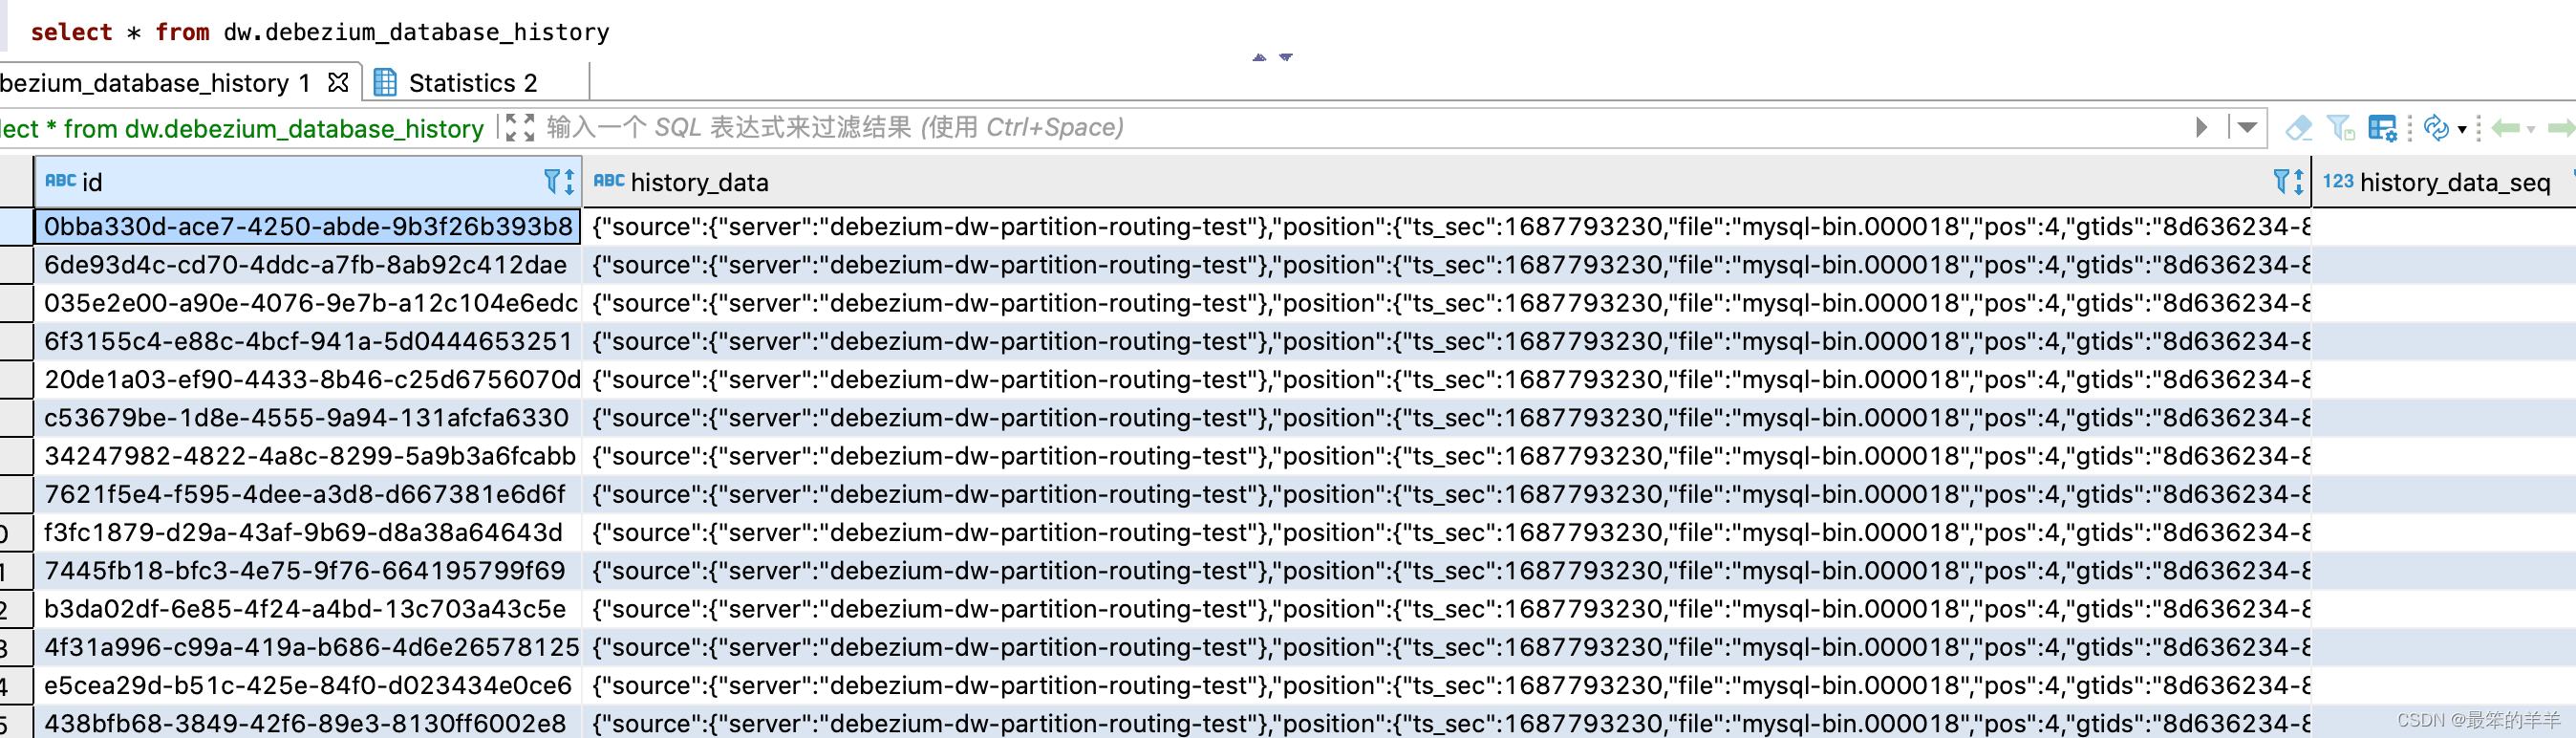The image size is (2576, 738).
Task: Select the cell 438bfb68-3849-42f6-89e3-8130ff6002e8
Action: tap(308, 723)
